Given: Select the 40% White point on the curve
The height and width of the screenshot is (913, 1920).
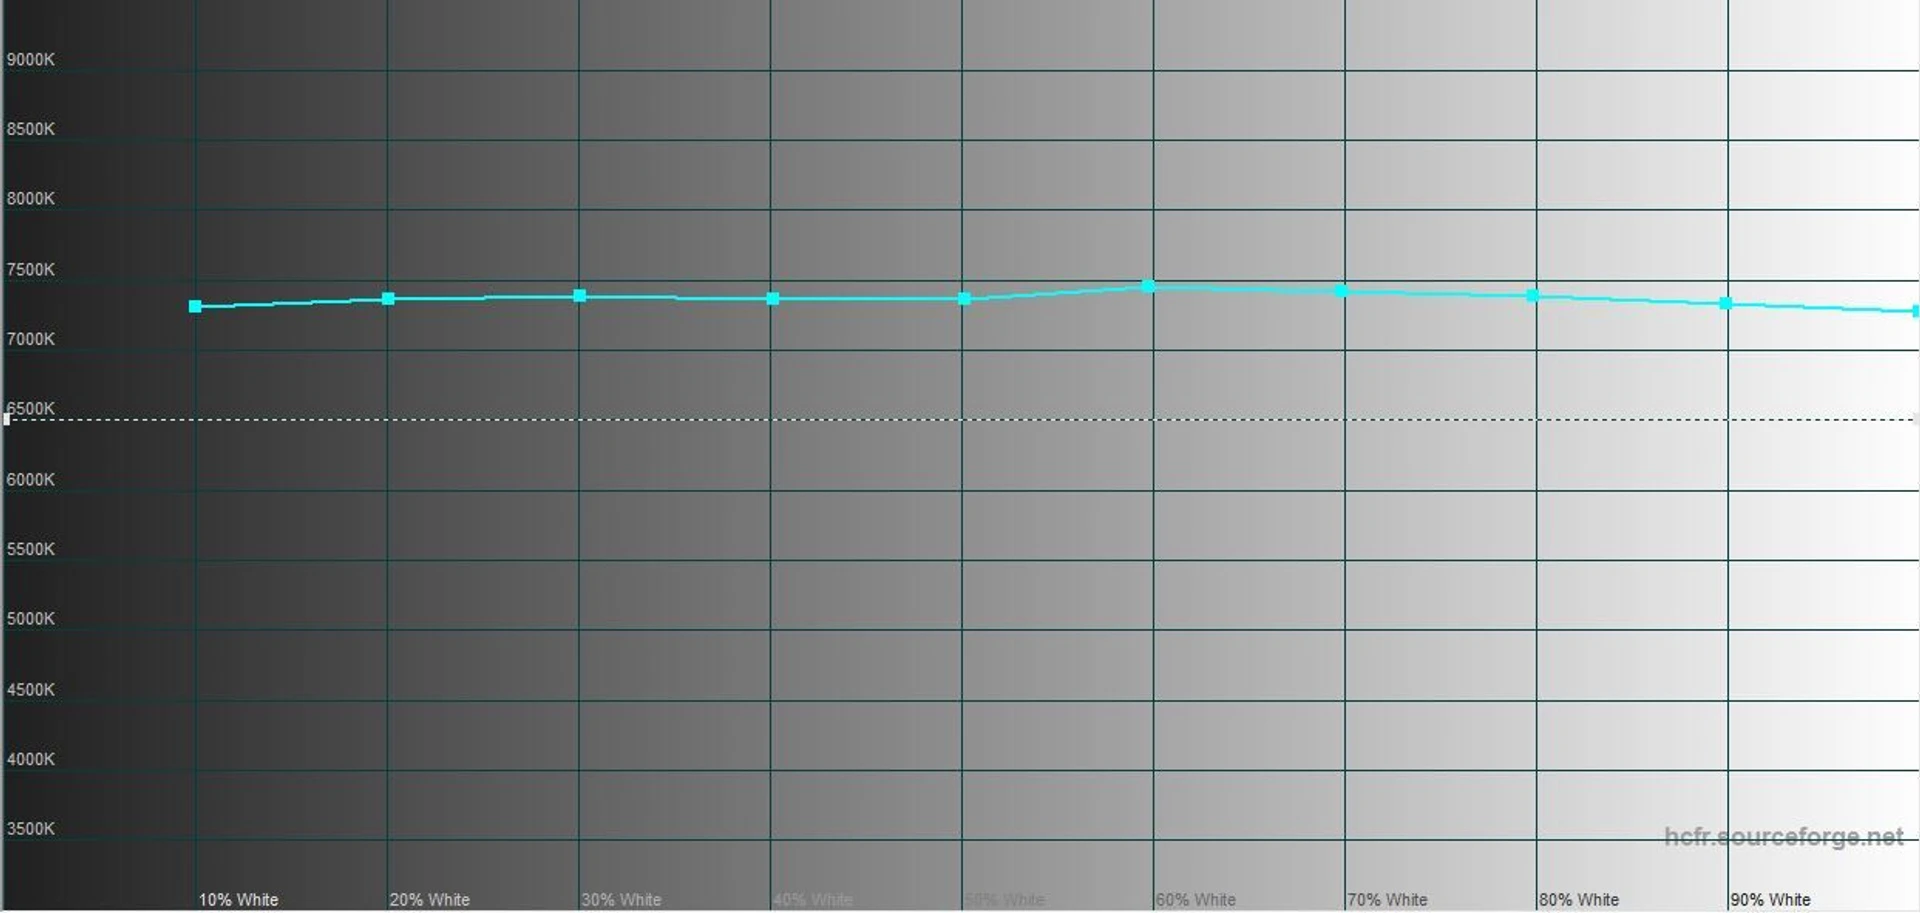Looking at the screenshot, I should tap(772, 299).
